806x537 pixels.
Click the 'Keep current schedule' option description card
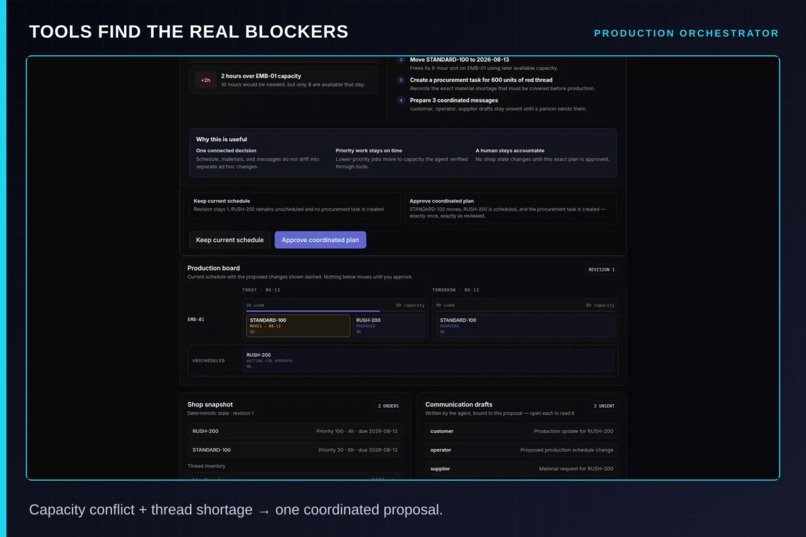coord(295,208)
